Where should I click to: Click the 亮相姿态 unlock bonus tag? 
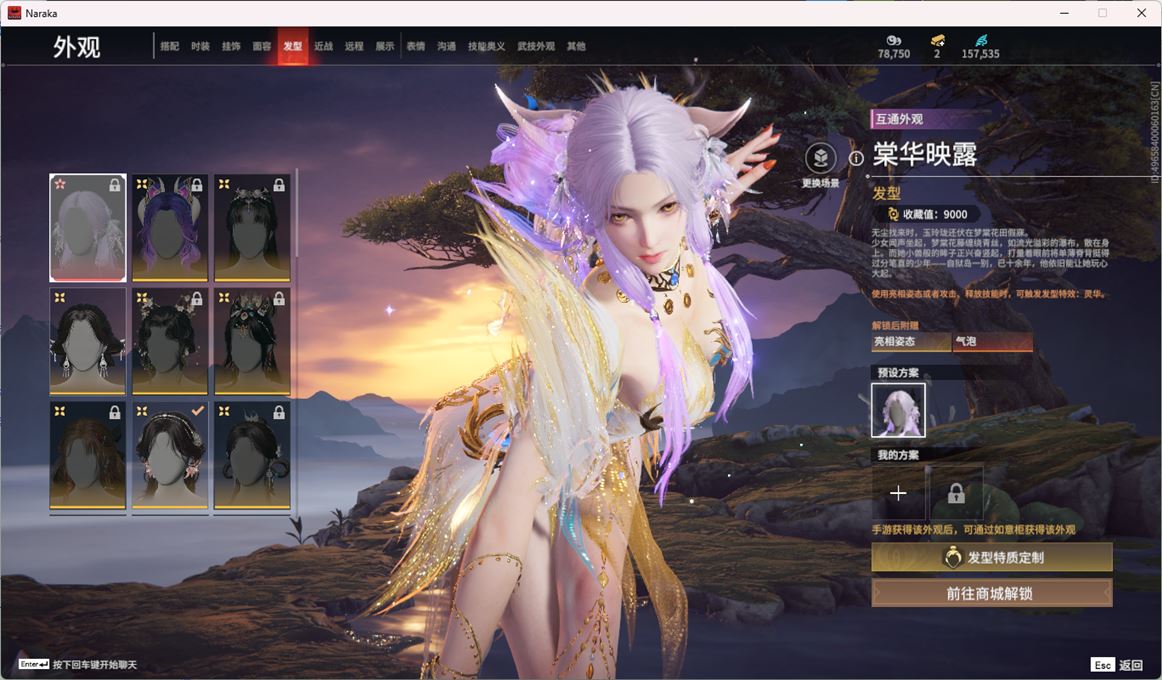[911, 341]
